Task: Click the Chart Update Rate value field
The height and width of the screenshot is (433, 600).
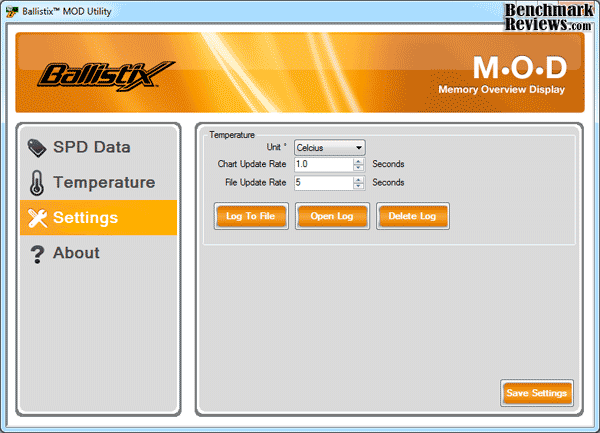Action: tap(324, 164)
